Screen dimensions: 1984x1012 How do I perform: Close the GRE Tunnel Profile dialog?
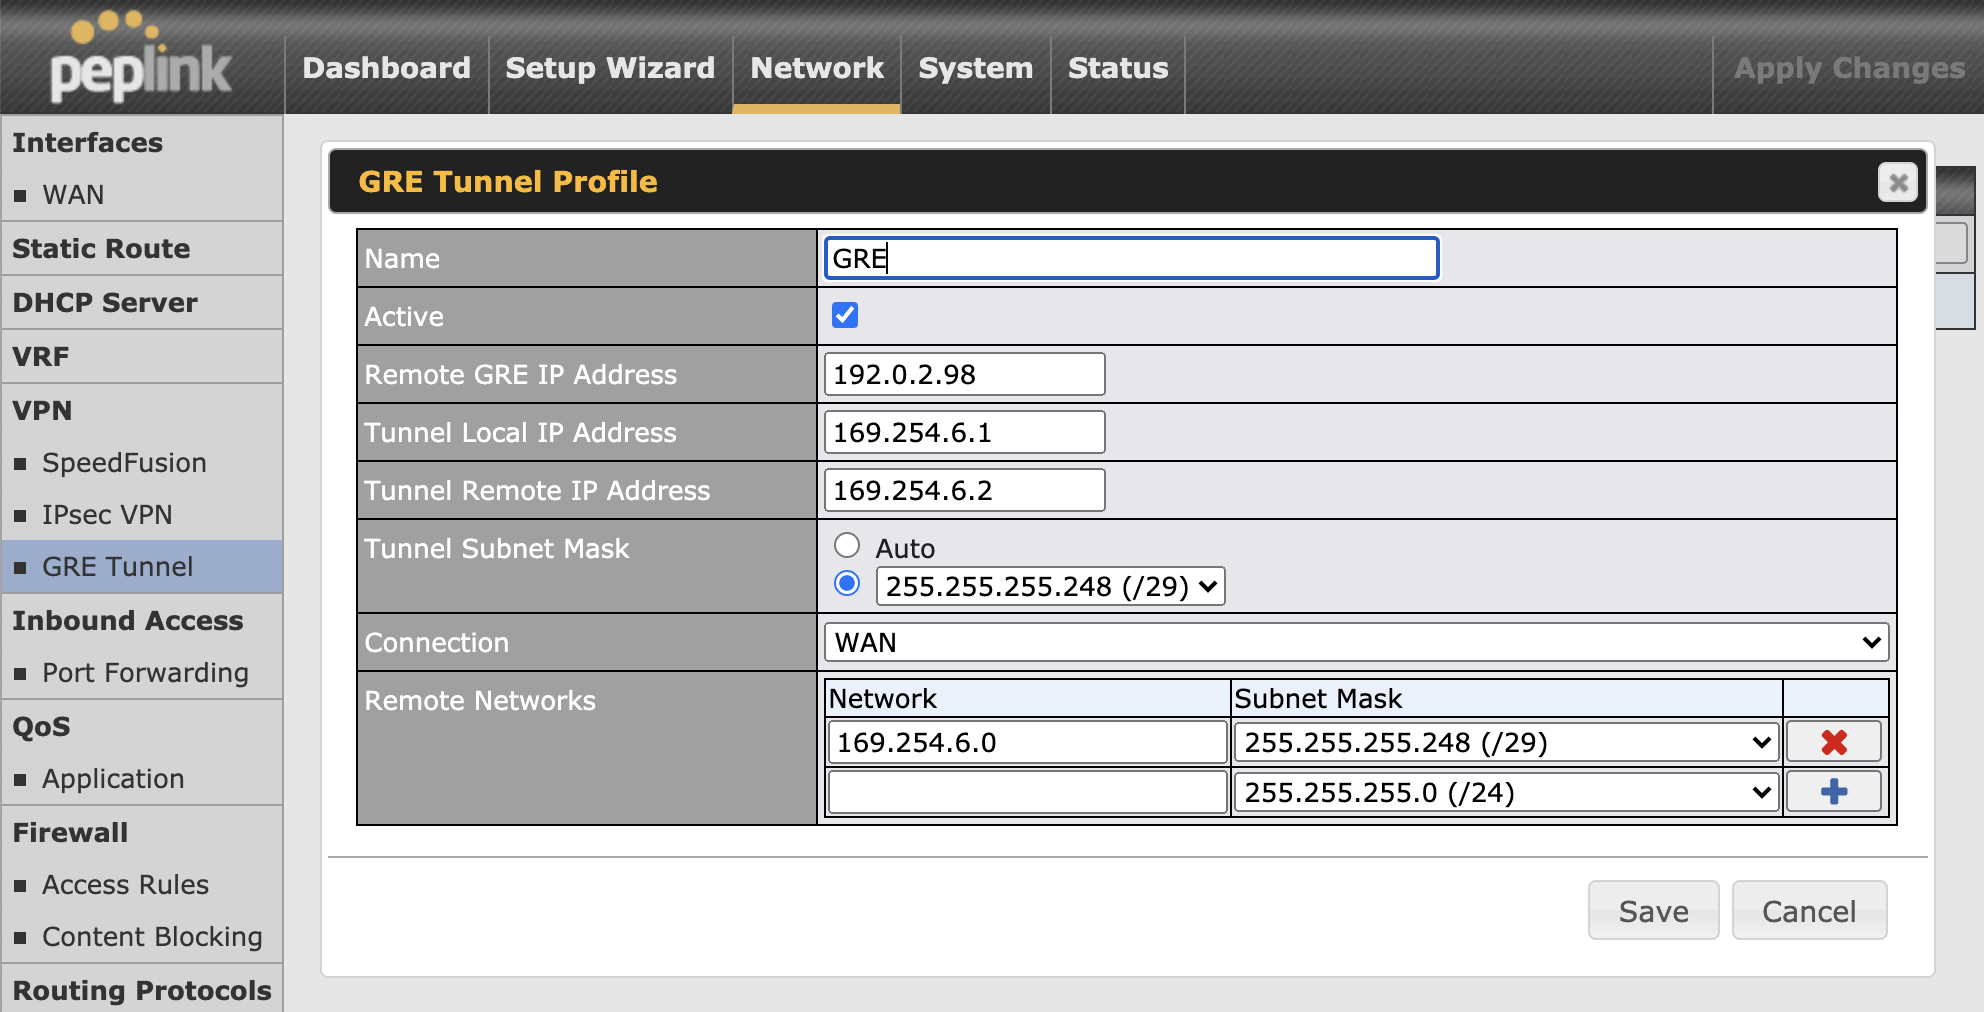(x=1897, y=182)
